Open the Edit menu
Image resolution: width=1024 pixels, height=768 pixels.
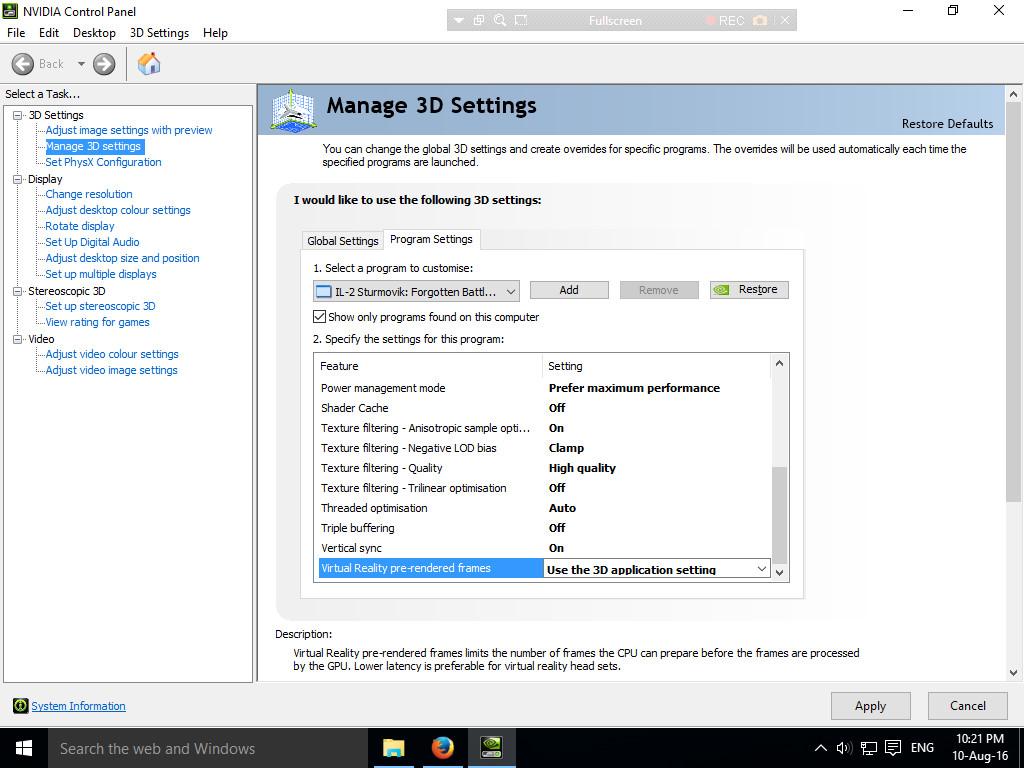(x=49, y=33)
